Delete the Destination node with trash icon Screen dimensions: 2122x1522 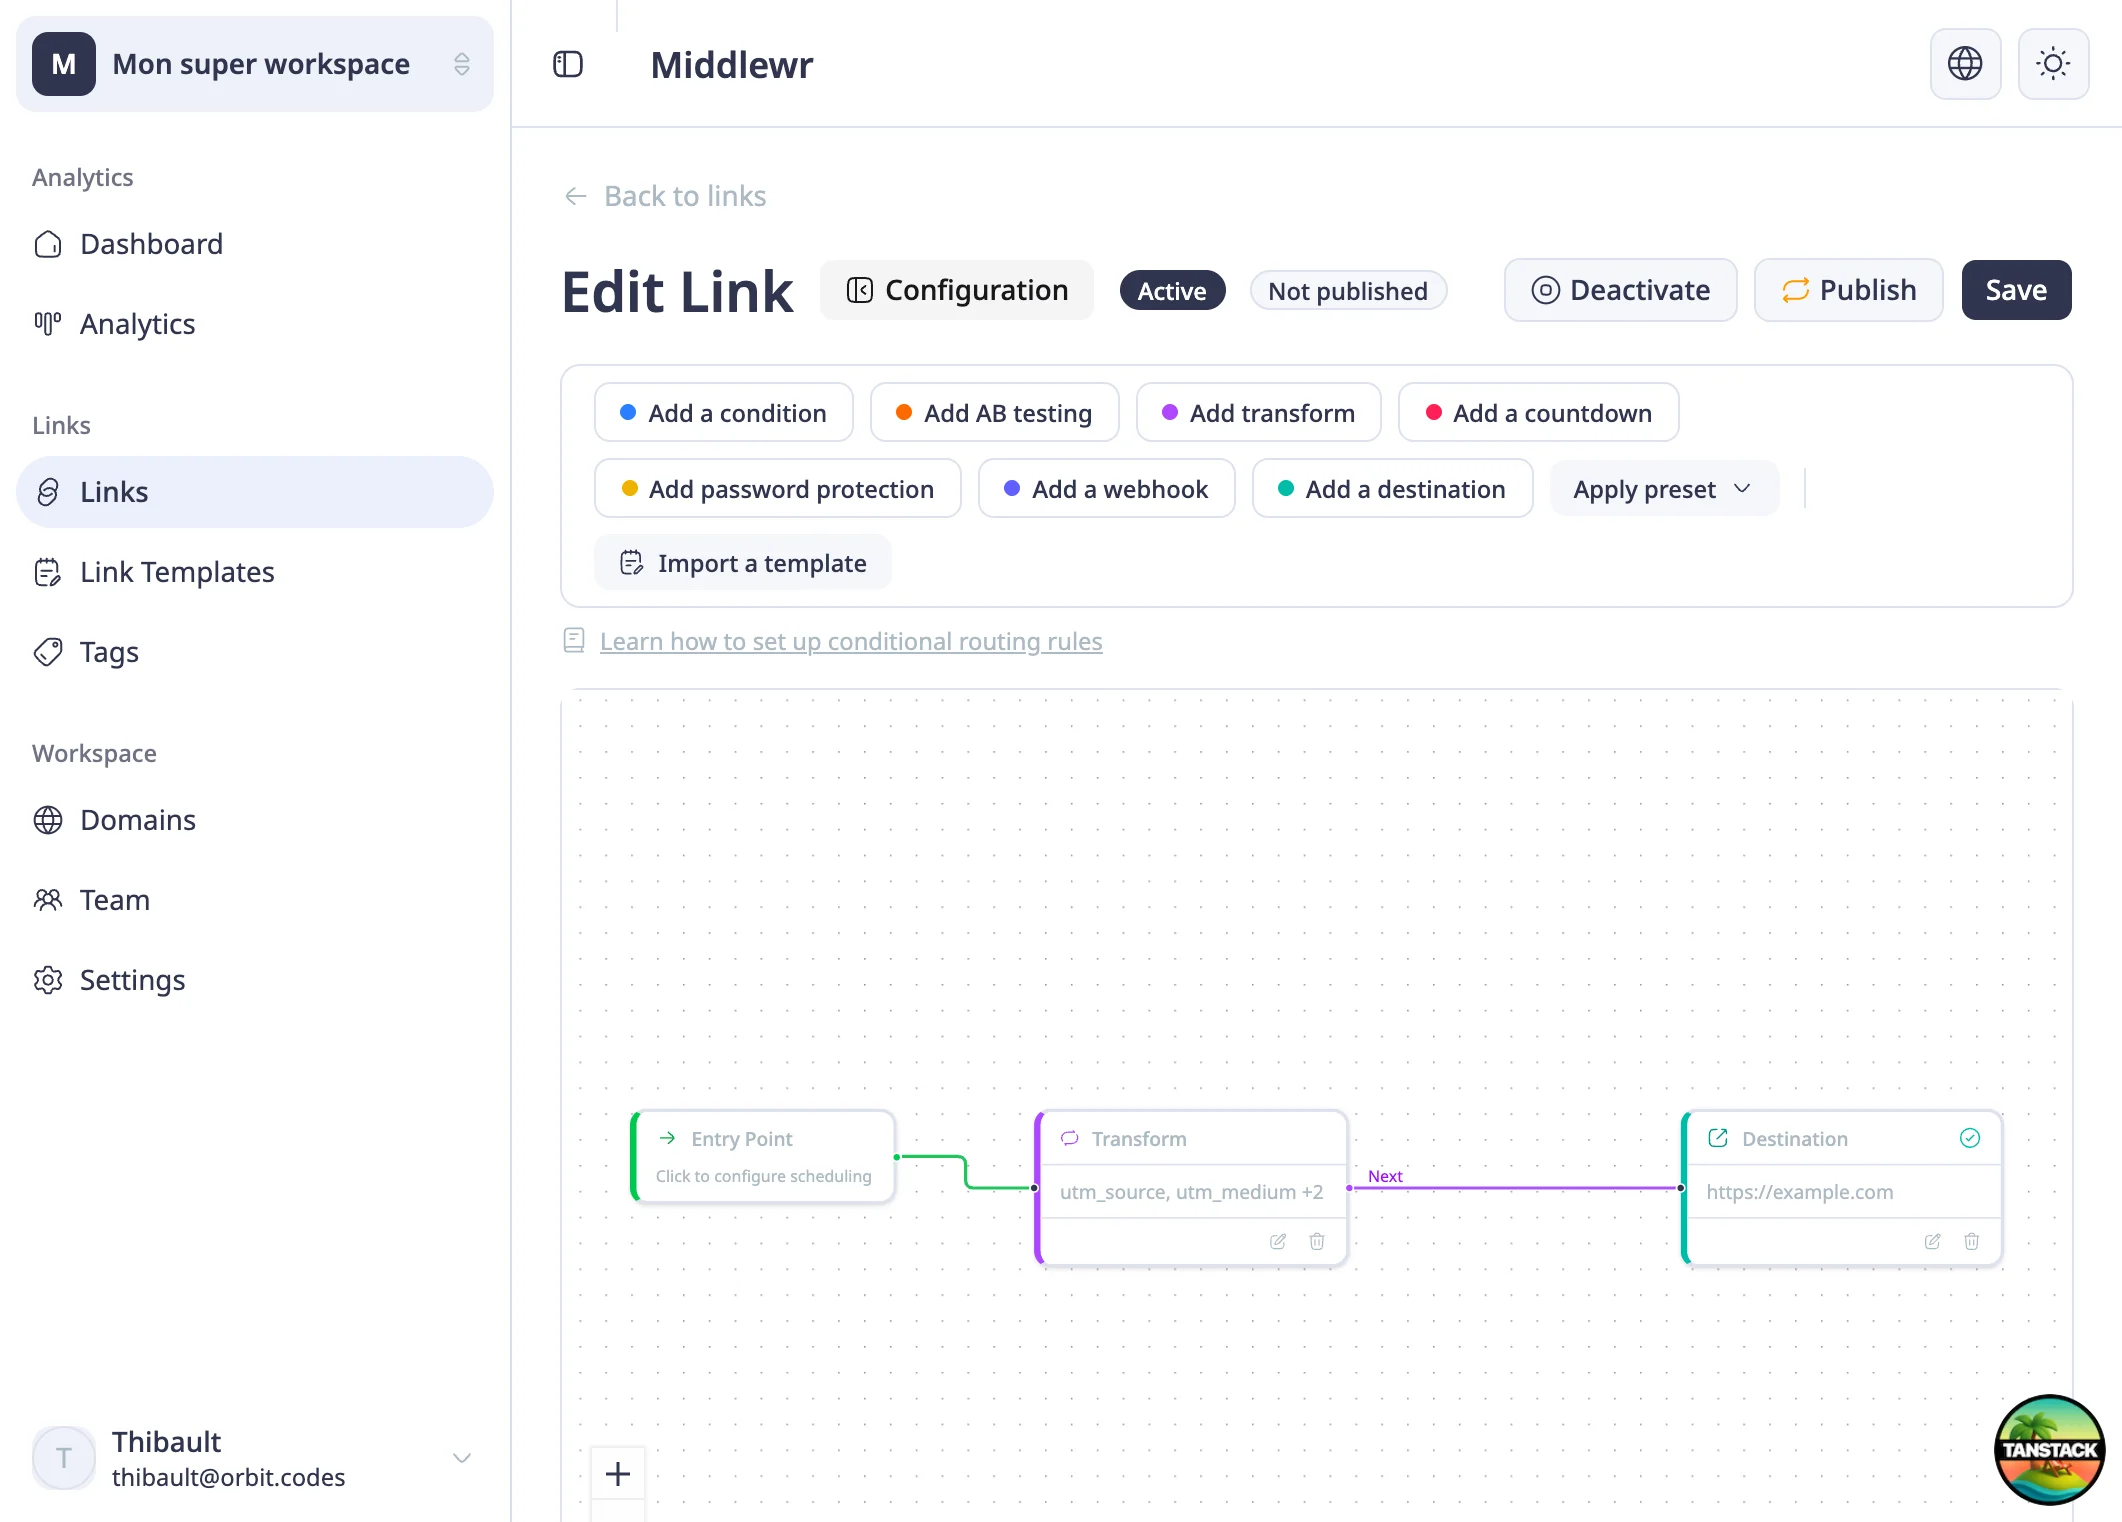point(1971,1241)
